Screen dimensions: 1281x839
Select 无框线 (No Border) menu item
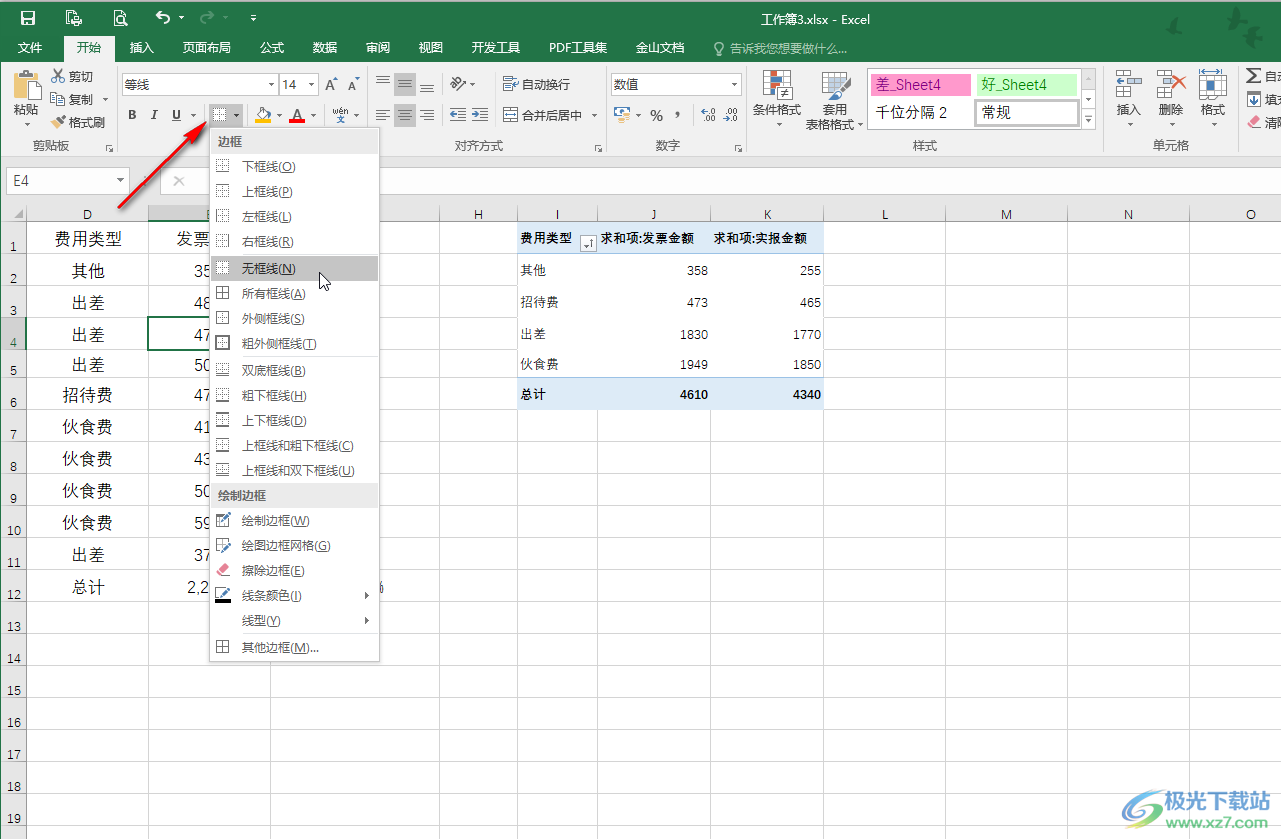(x=294, y=268)
